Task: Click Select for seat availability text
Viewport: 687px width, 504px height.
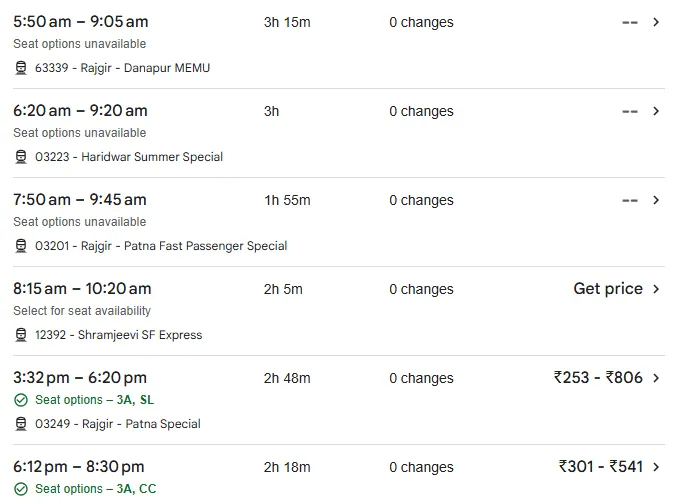Action: coord(82,311)
